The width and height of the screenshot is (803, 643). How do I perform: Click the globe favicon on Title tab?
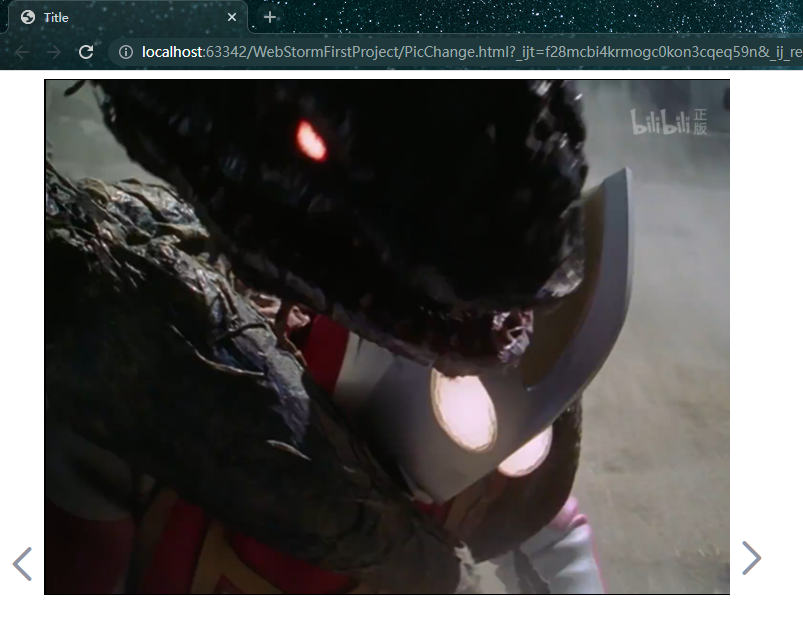[28, 17]
